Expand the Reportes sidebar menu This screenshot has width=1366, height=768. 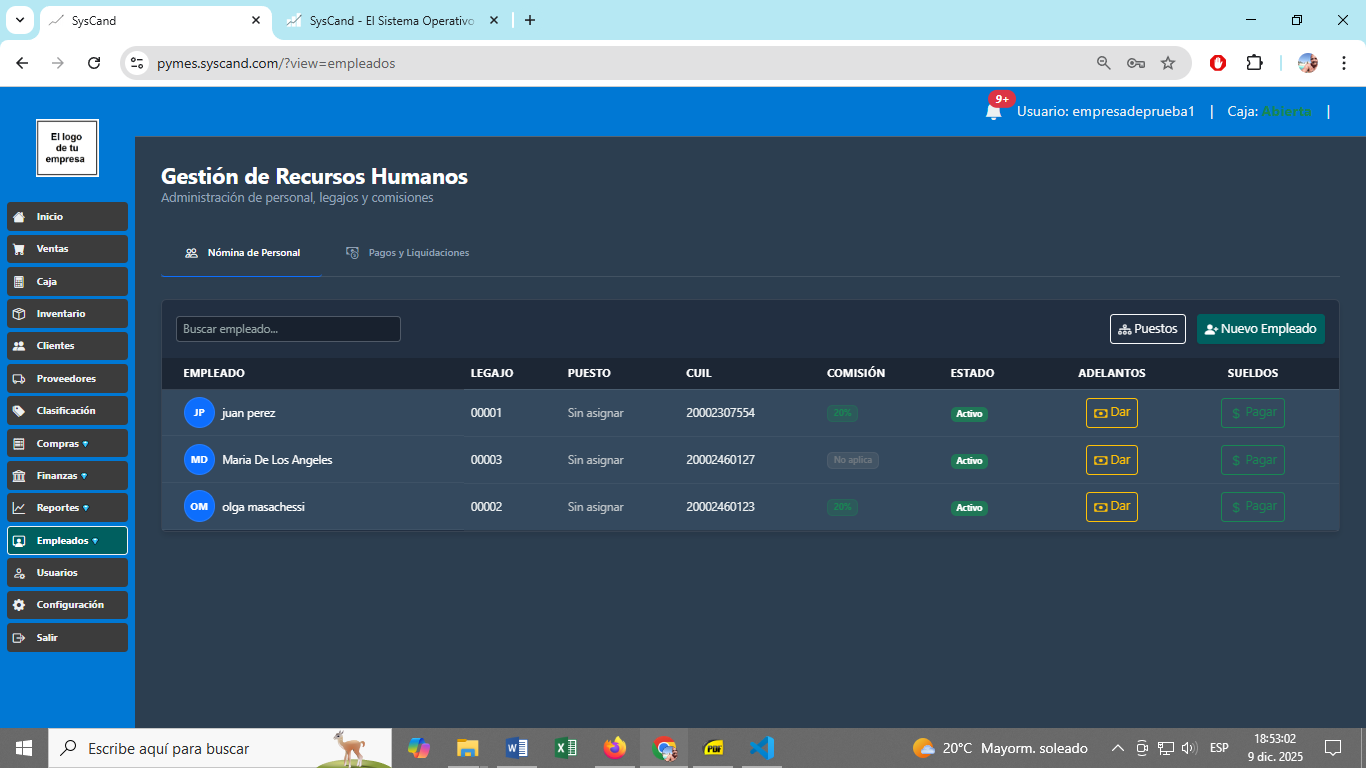(67, 508)
